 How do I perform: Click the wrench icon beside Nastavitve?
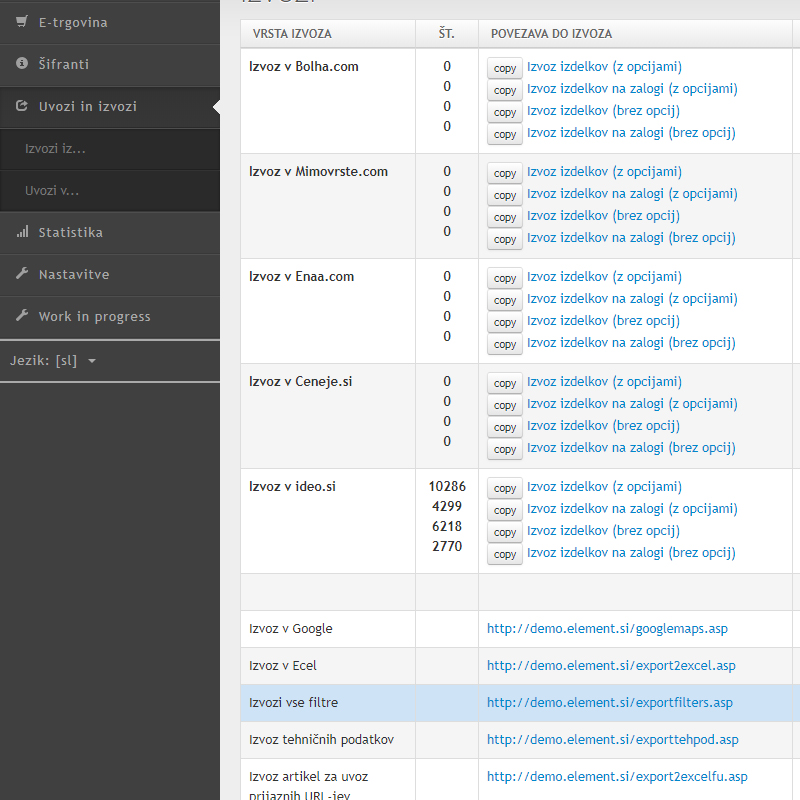(x=22, y=273)
